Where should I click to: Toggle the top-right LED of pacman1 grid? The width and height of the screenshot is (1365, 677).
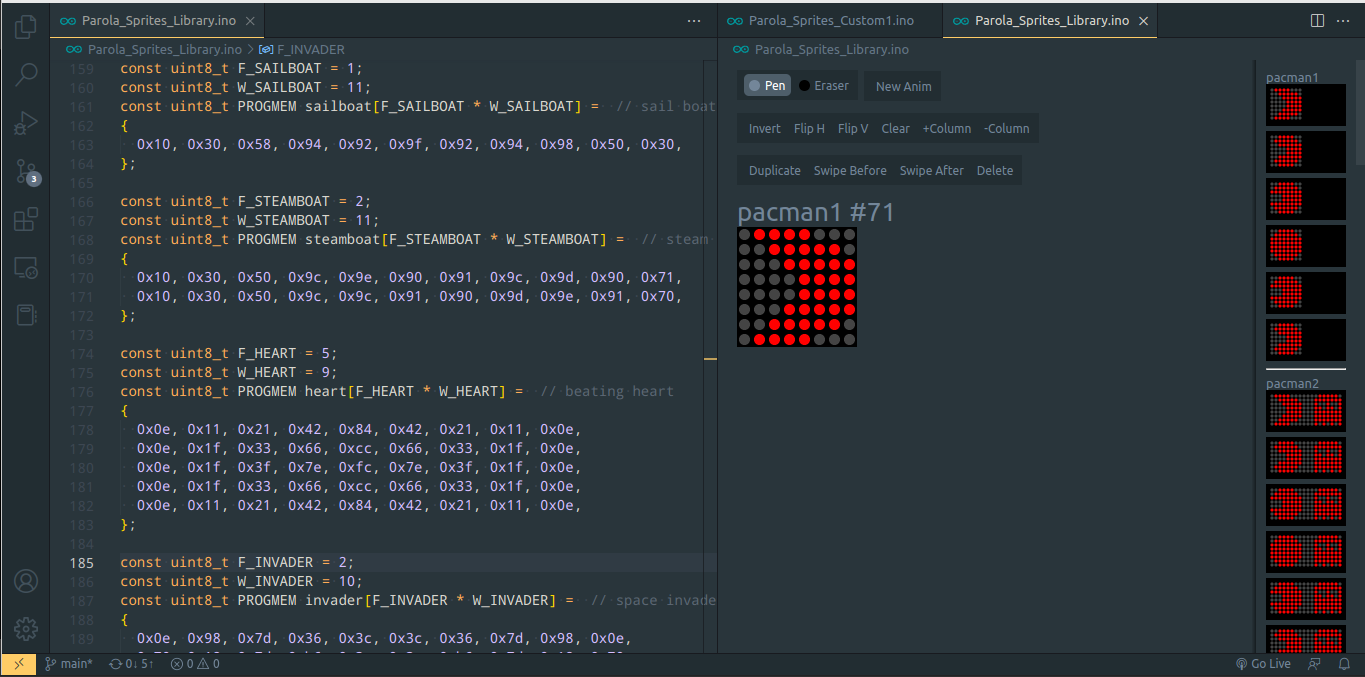(849, 234)
